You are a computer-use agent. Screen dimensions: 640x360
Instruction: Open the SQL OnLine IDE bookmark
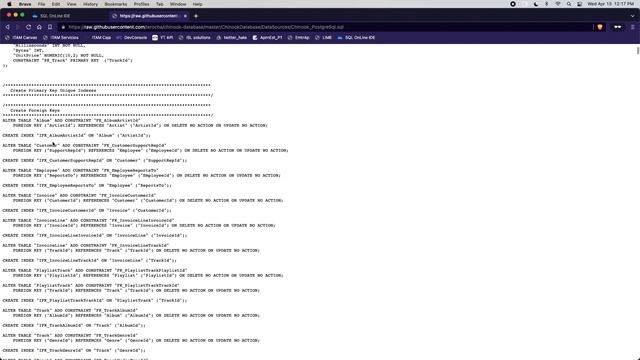point(356,38)
